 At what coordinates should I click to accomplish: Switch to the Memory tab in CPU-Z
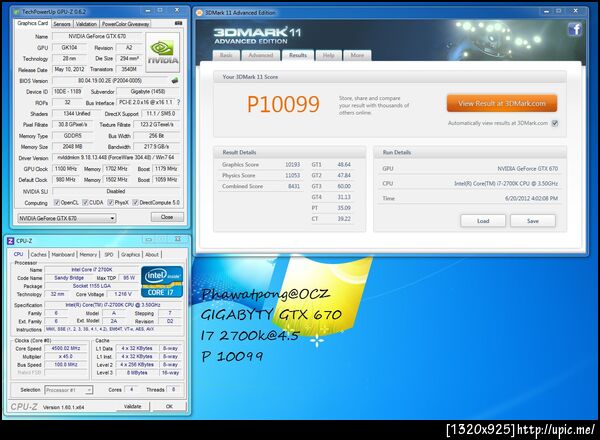tap(88, 254)
